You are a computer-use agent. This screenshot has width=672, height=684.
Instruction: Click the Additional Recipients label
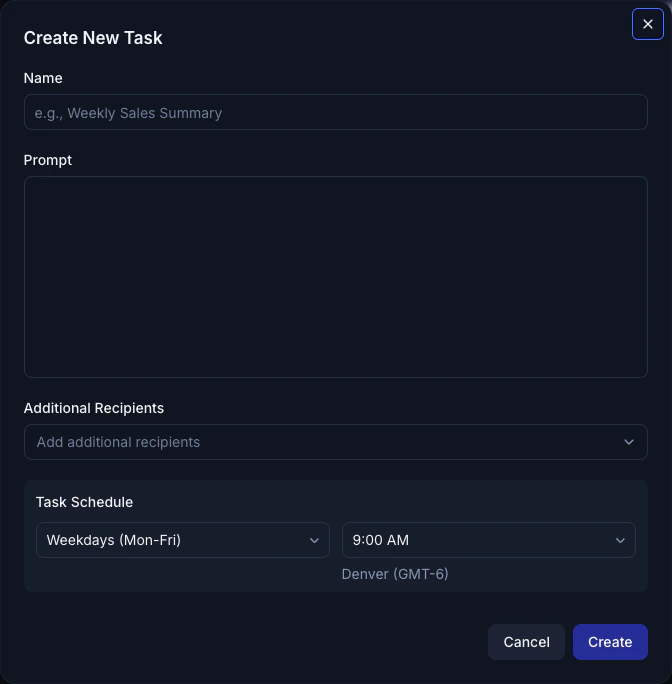point(94,408)
